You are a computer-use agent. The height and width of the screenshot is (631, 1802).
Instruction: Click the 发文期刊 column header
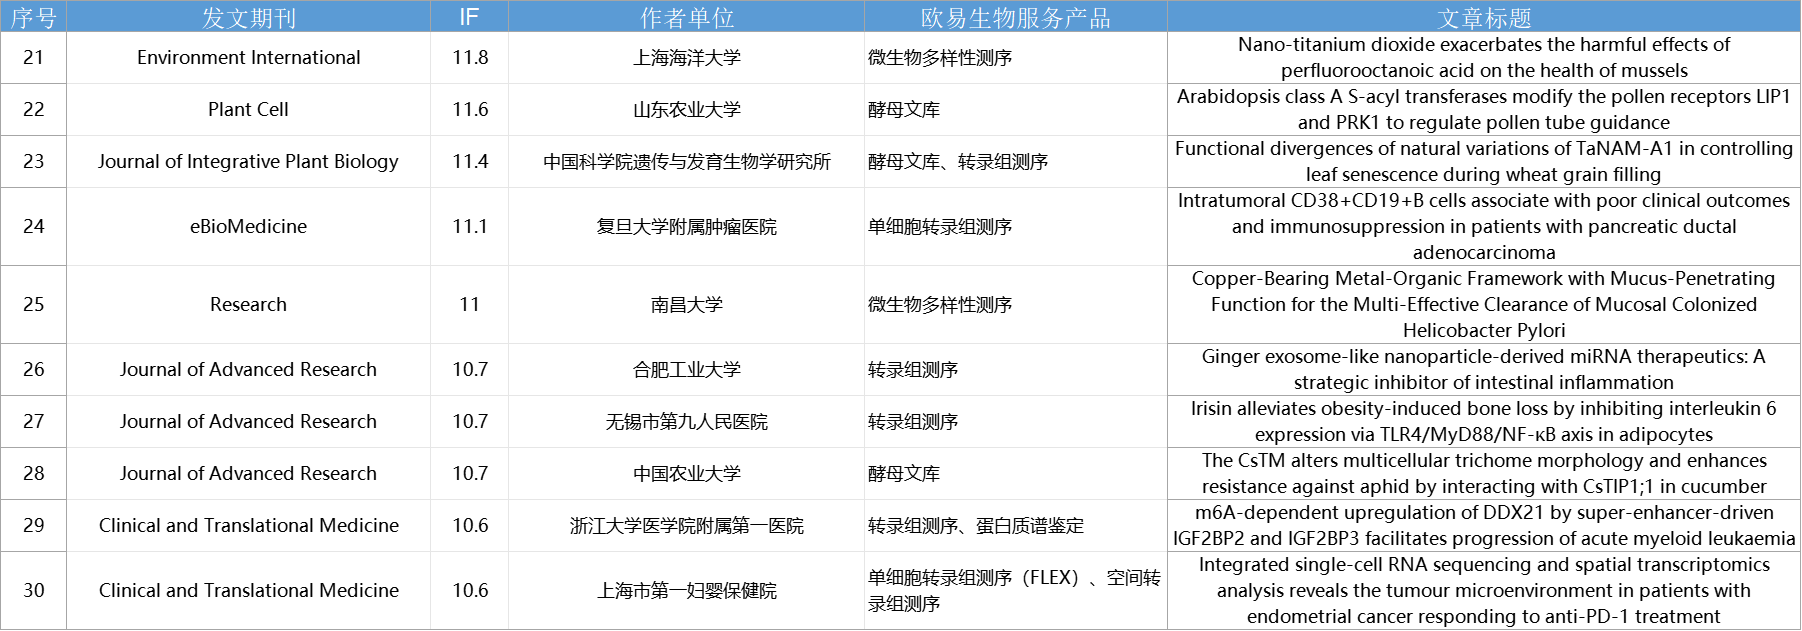point(248,17)
